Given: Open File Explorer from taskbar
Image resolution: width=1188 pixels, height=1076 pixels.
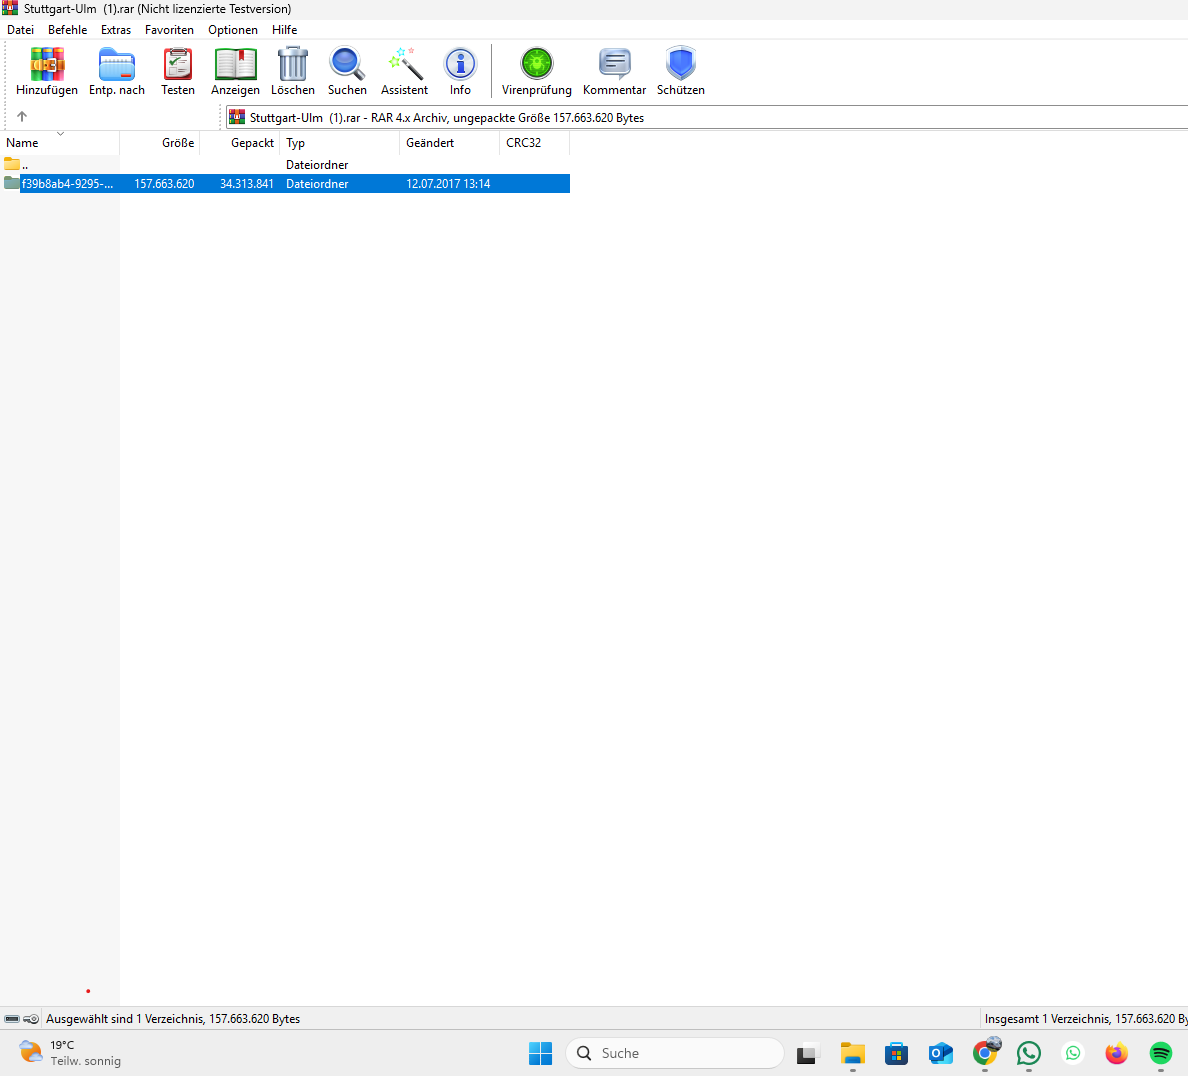Looking at the screenshot, I should pyautogui.click(x=852, y=1053).
